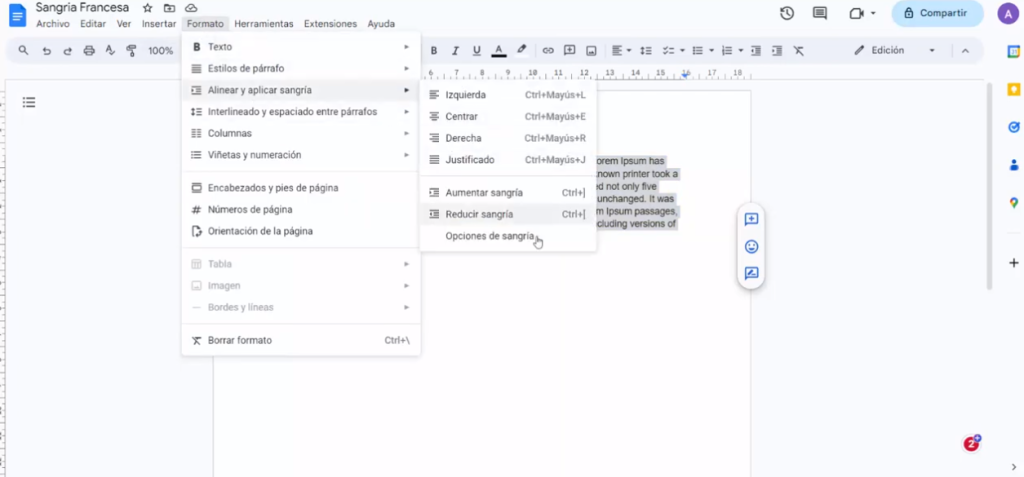This screenshot has height=477, width=1024.
Task: Choose Izquierda alignment
Action: (507, 95)
